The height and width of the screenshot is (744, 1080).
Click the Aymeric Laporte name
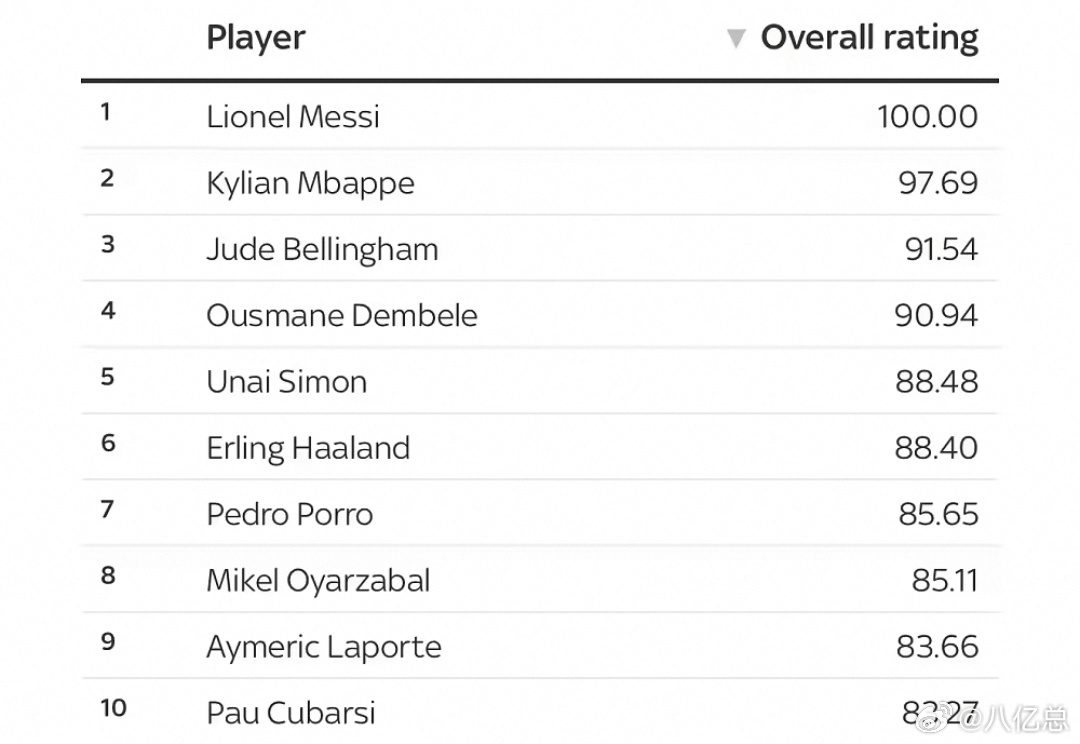(324, 648)
